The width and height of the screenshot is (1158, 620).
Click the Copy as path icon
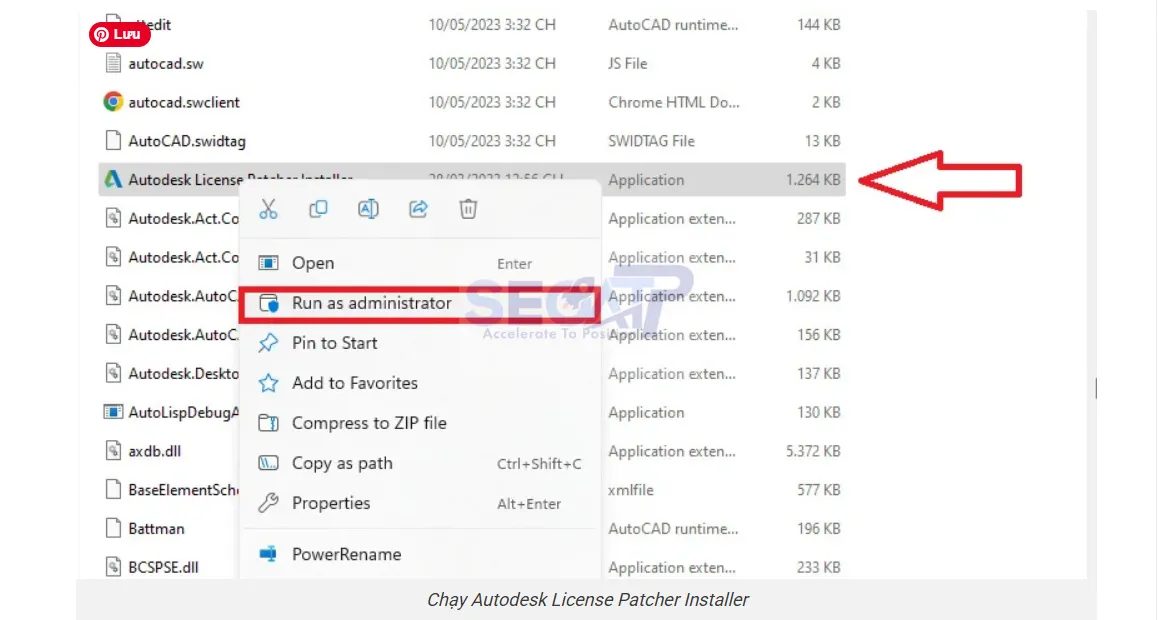tap(268, 464)
